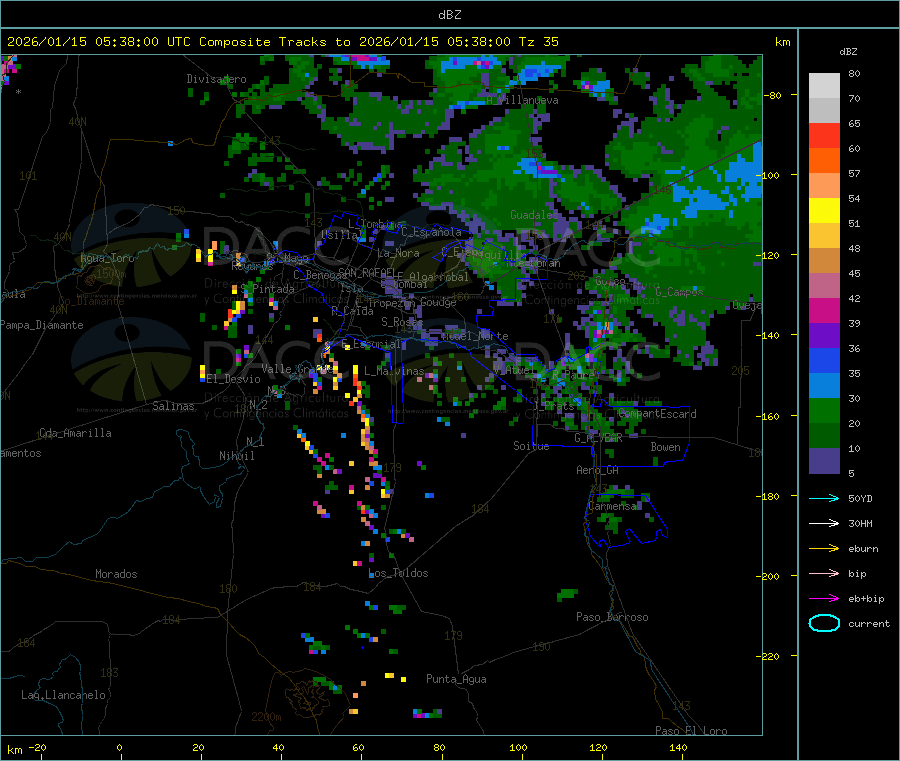Click the 'L_Malvinas' map label
The height and width of the screenshot is (761, 900).
click(x=394, y=371)
